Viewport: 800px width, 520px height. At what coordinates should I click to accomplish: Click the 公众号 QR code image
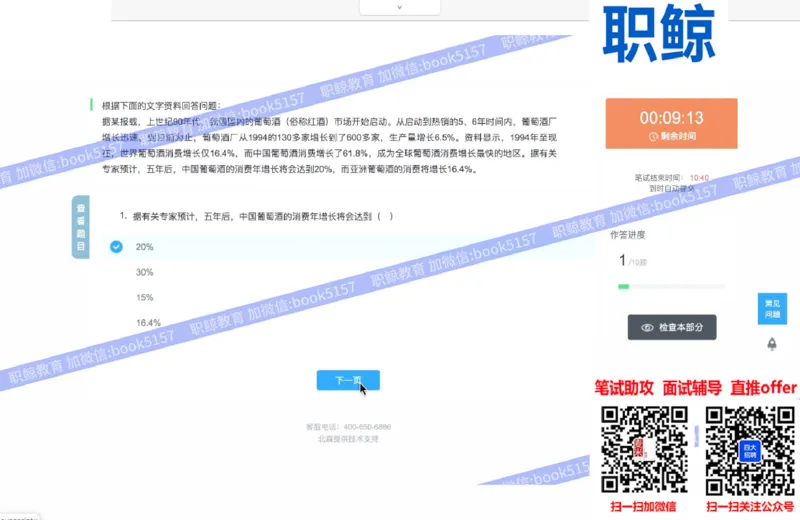[x=750, y=450]
